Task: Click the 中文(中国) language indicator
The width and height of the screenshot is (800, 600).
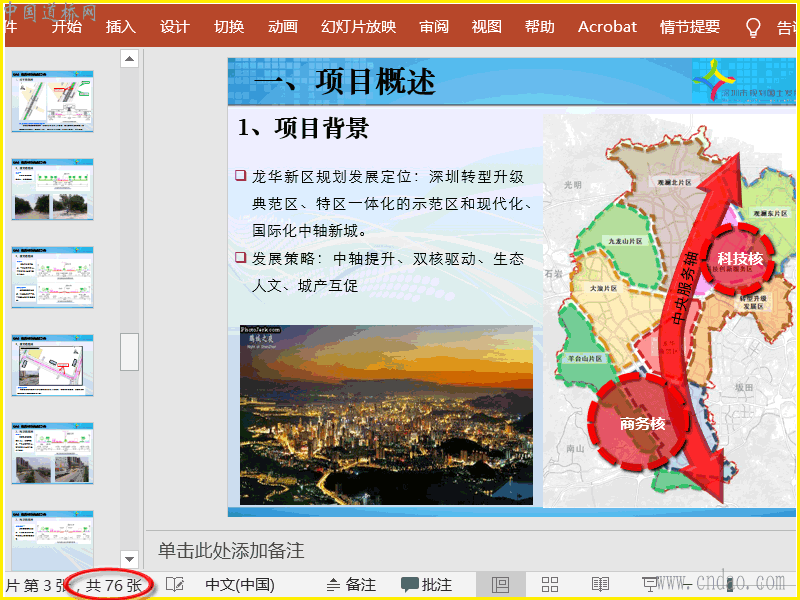Action: pos(240,585)
